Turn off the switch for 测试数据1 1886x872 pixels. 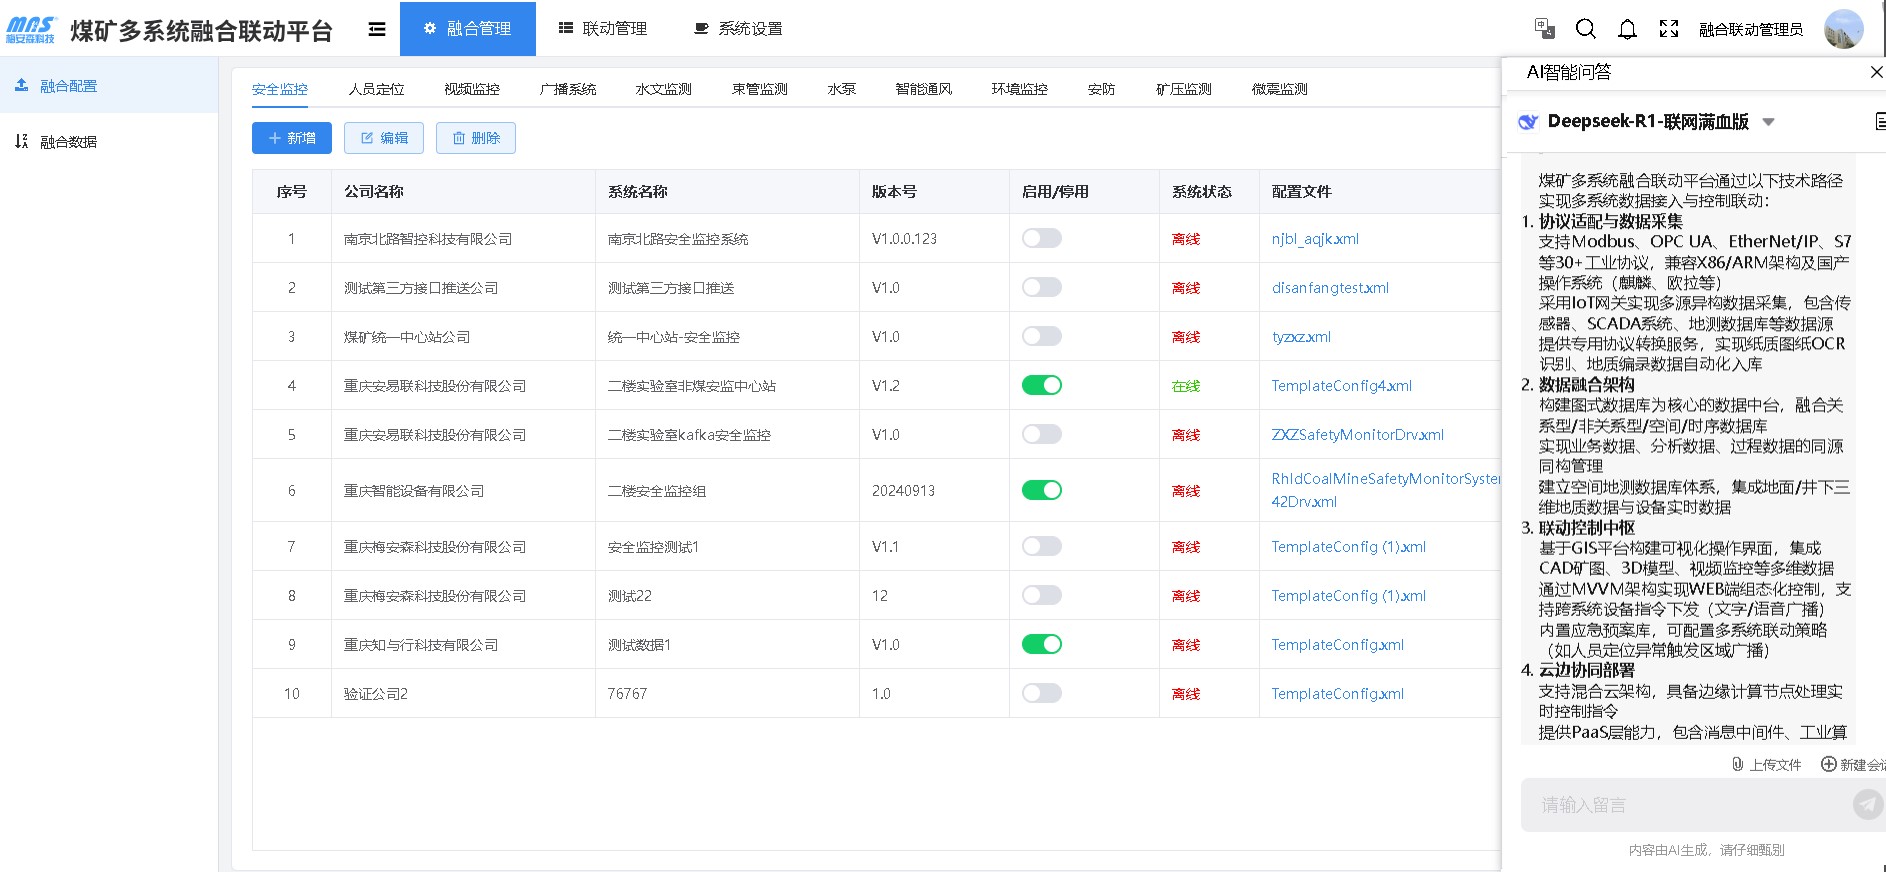click(x=1041, y=645)
